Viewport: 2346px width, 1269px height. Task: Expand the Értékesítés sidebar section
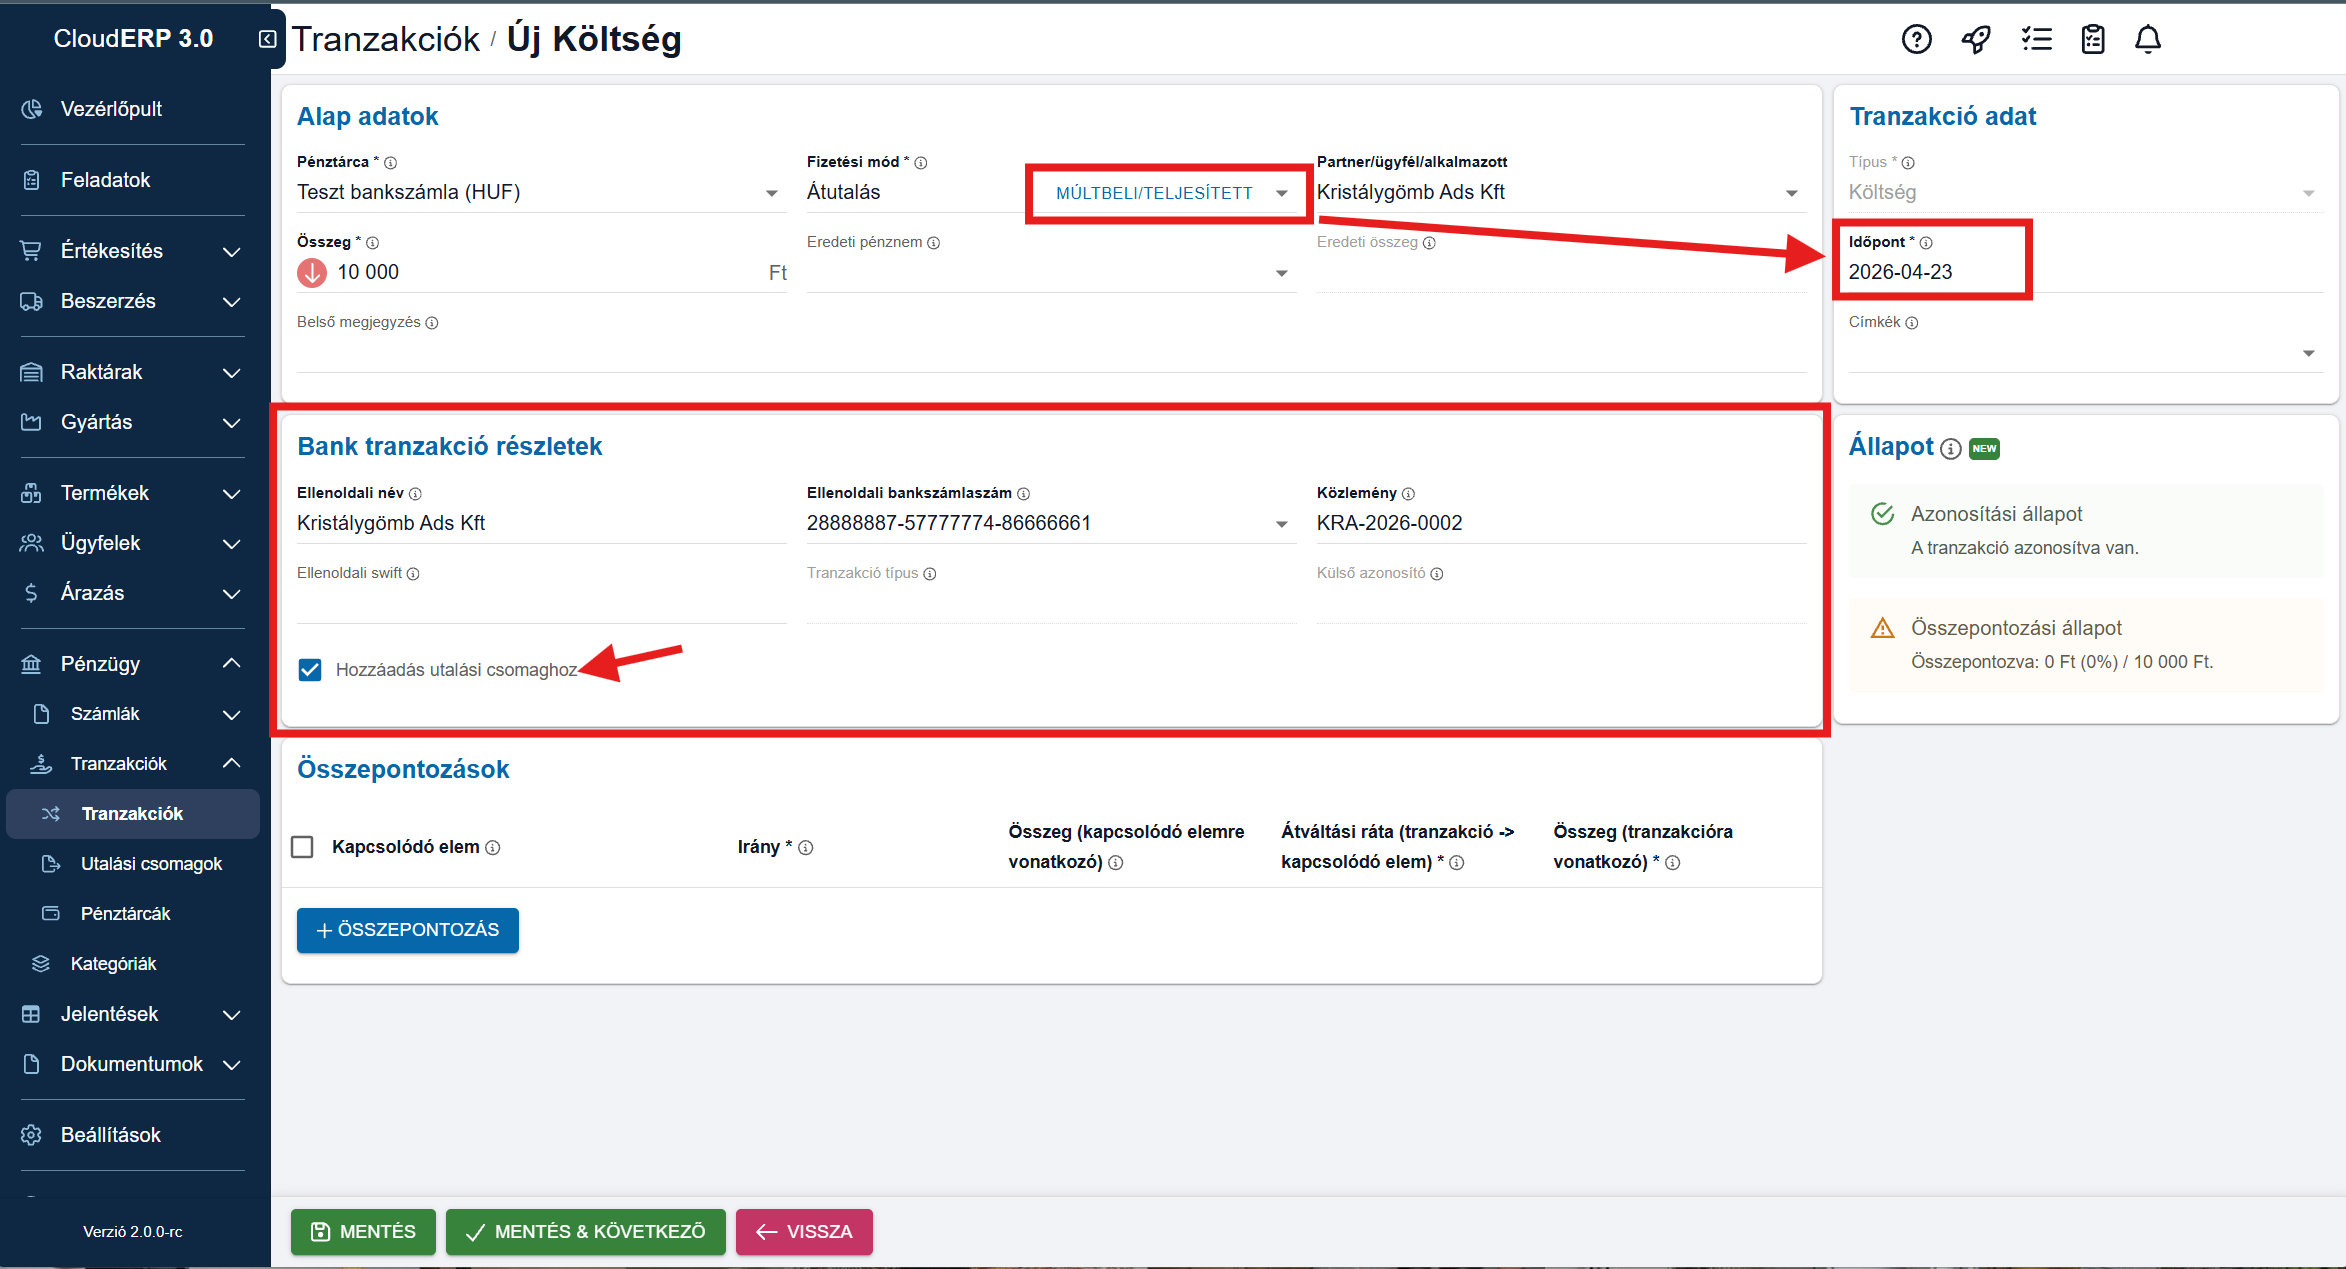click(x=132, y=251)
